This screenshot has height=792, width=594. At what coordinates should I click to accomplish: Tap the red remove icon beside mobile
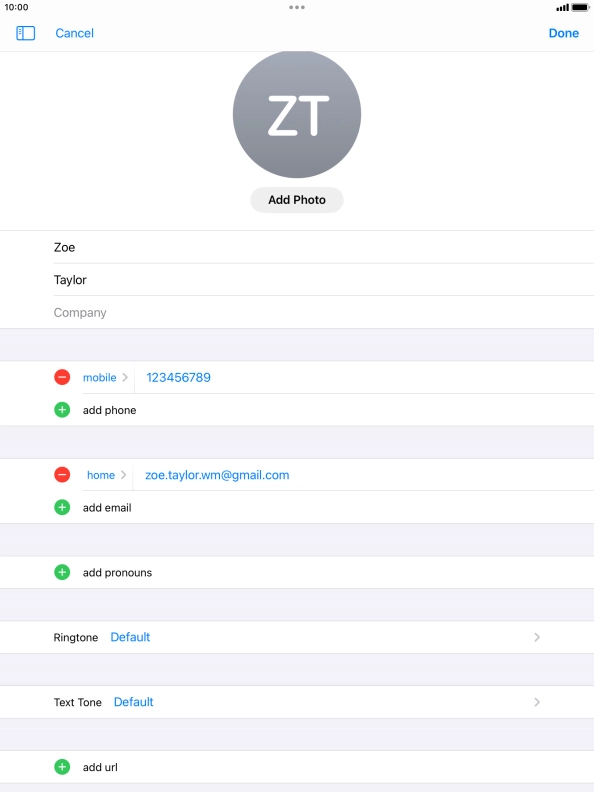pos(62,377)
